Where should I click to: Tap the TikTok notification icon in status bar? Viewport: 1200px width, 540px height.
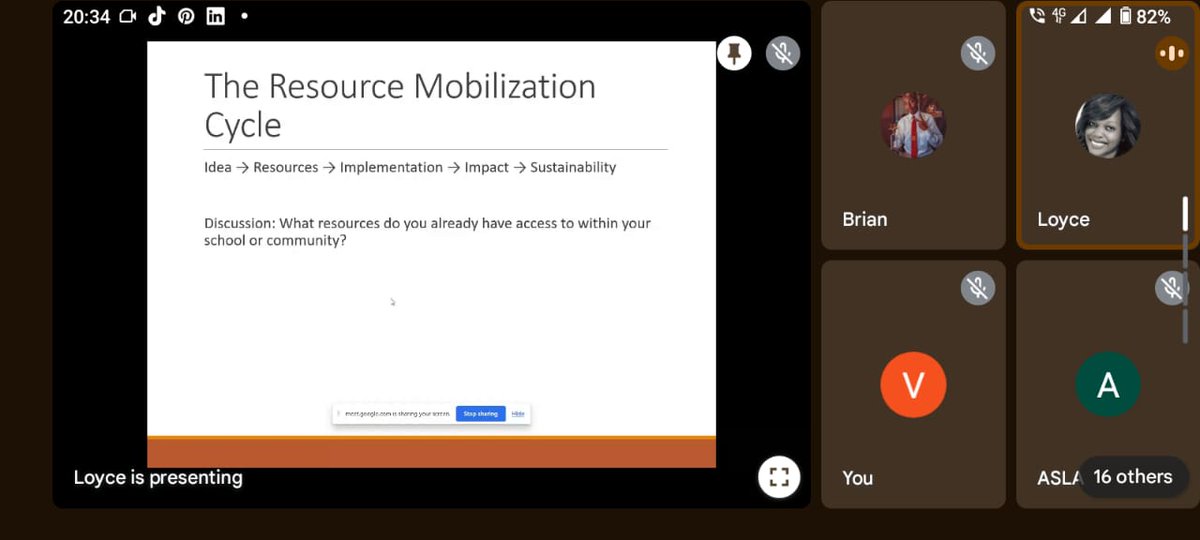156,16
